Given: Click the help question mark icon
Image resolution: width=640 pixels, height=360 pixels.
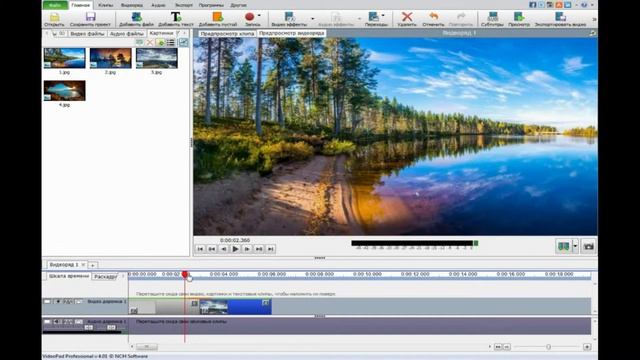Looking at the screenshot, I should pos(584,5).
